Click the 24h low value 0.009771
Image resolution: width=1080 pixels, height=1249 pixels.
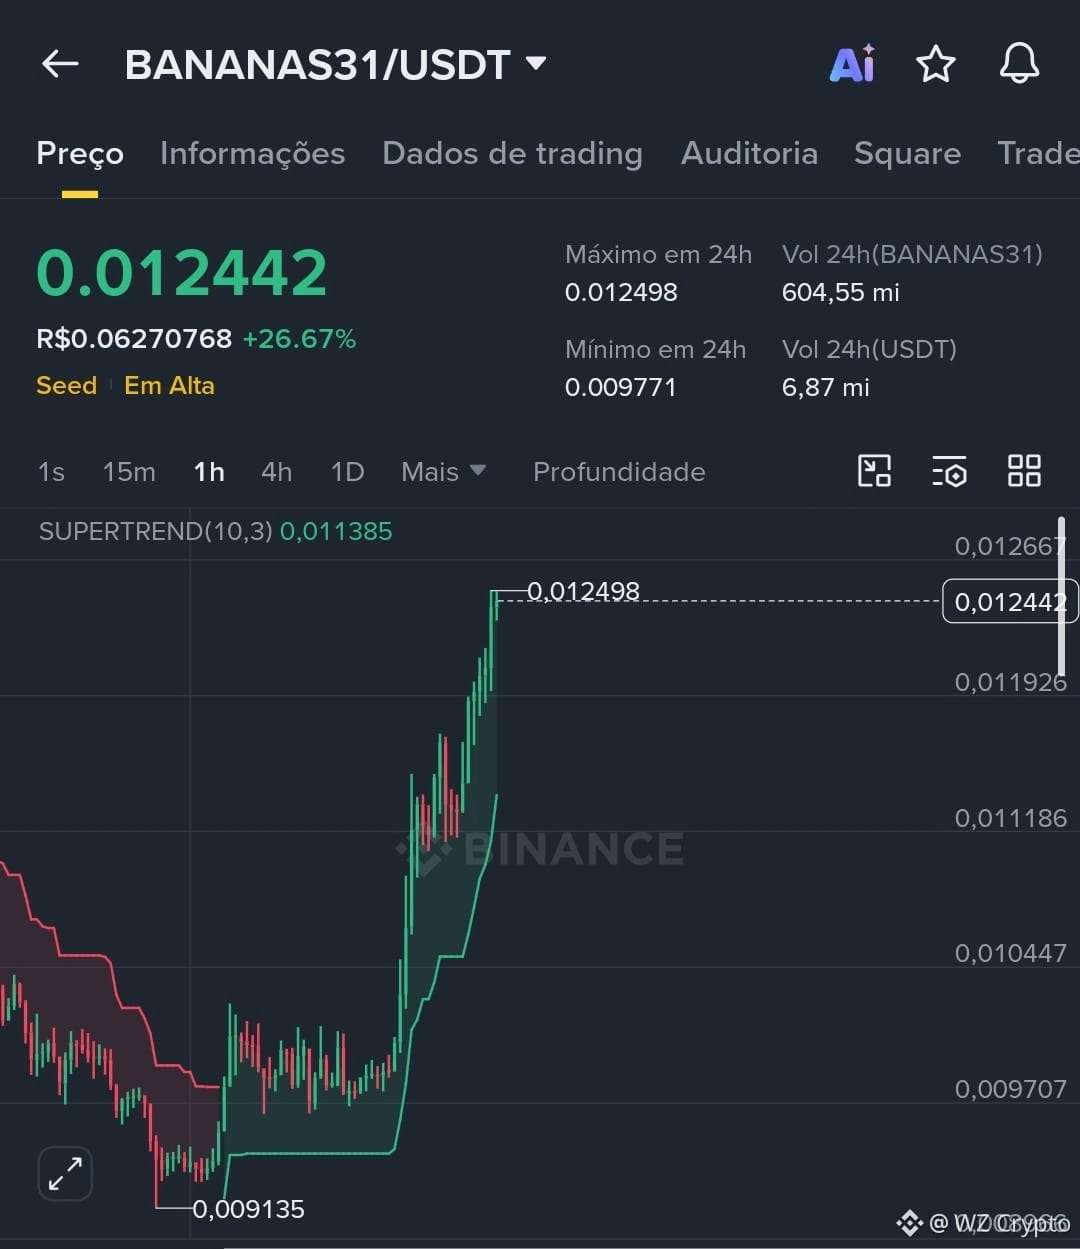[x=620, y=387]
